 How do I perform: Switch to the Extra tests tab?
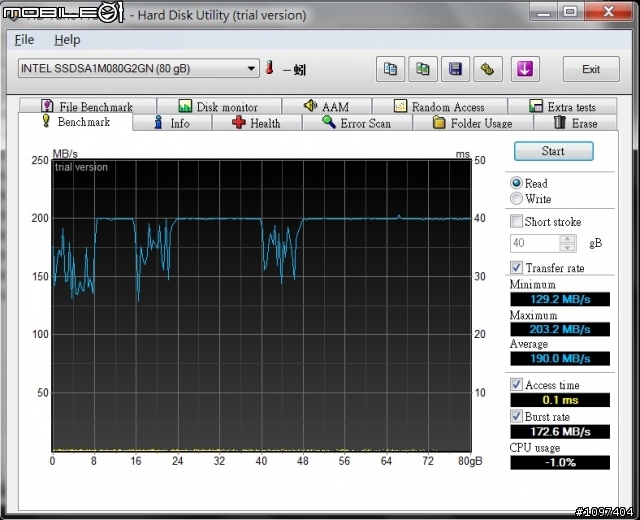pyautogui.click(x=562, y=107)
